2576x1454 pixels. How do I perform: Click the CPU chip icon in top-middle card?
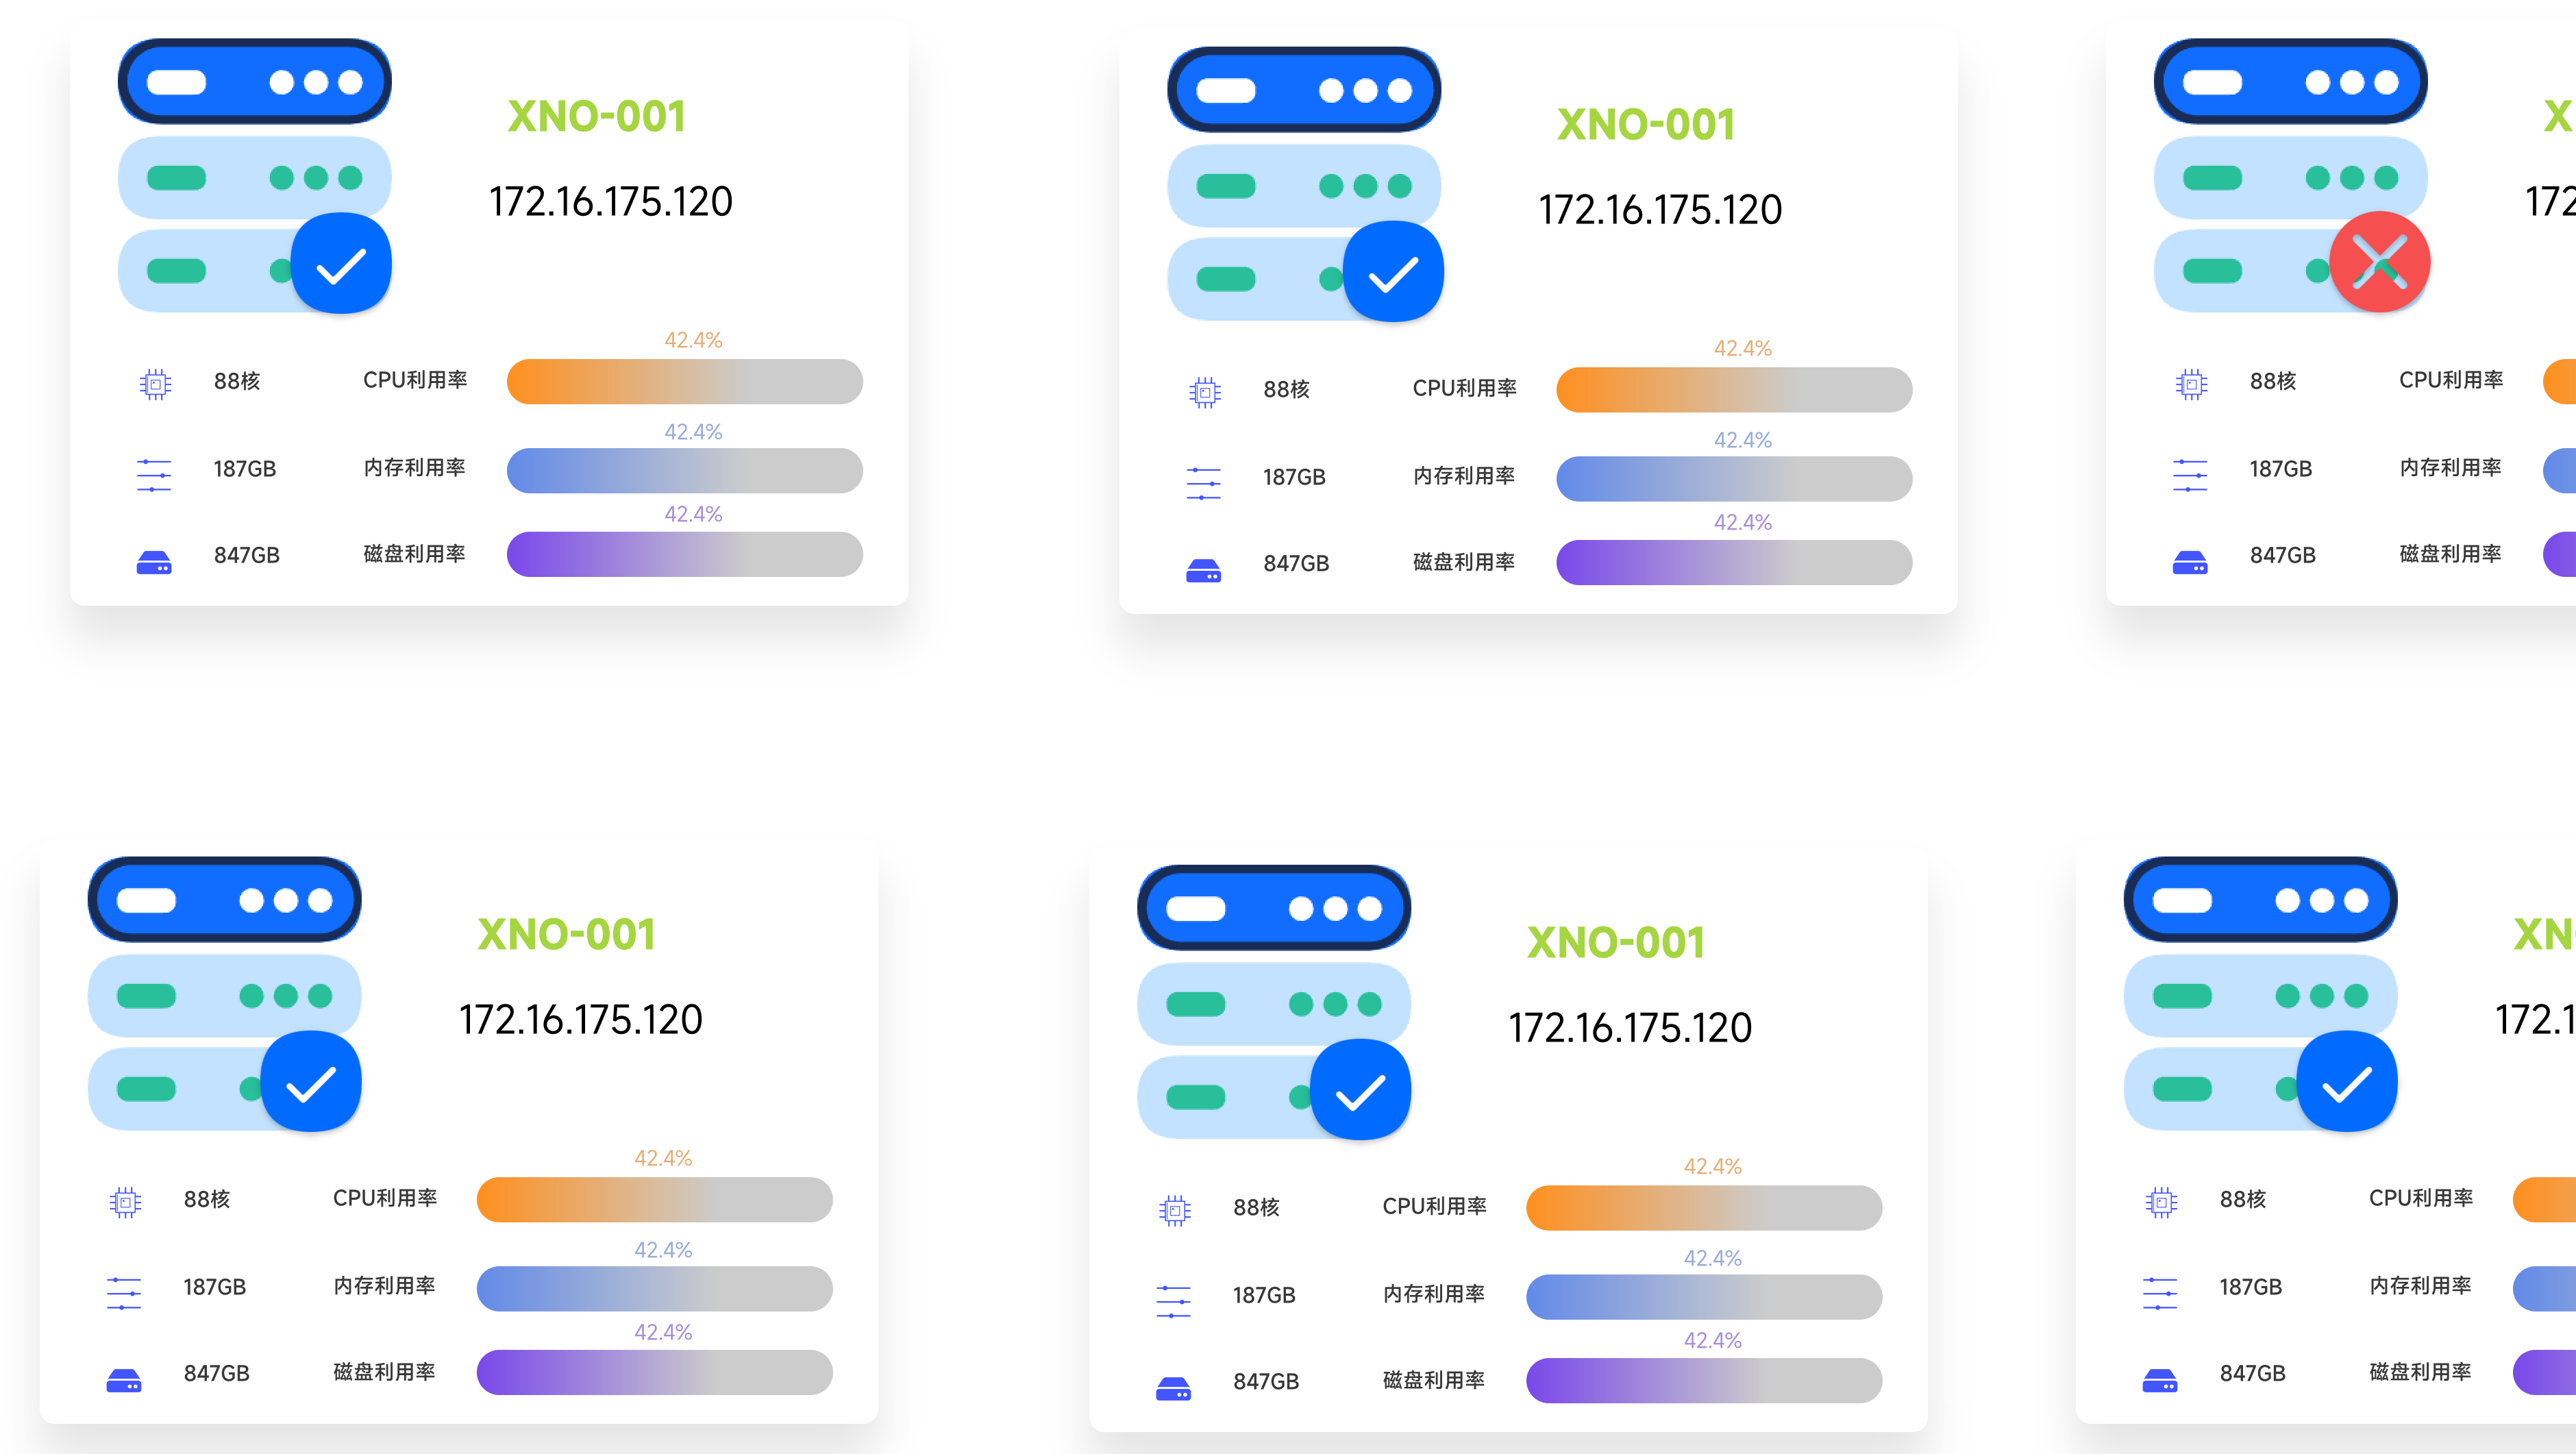pyautogui.click(x=1204, y=392)
